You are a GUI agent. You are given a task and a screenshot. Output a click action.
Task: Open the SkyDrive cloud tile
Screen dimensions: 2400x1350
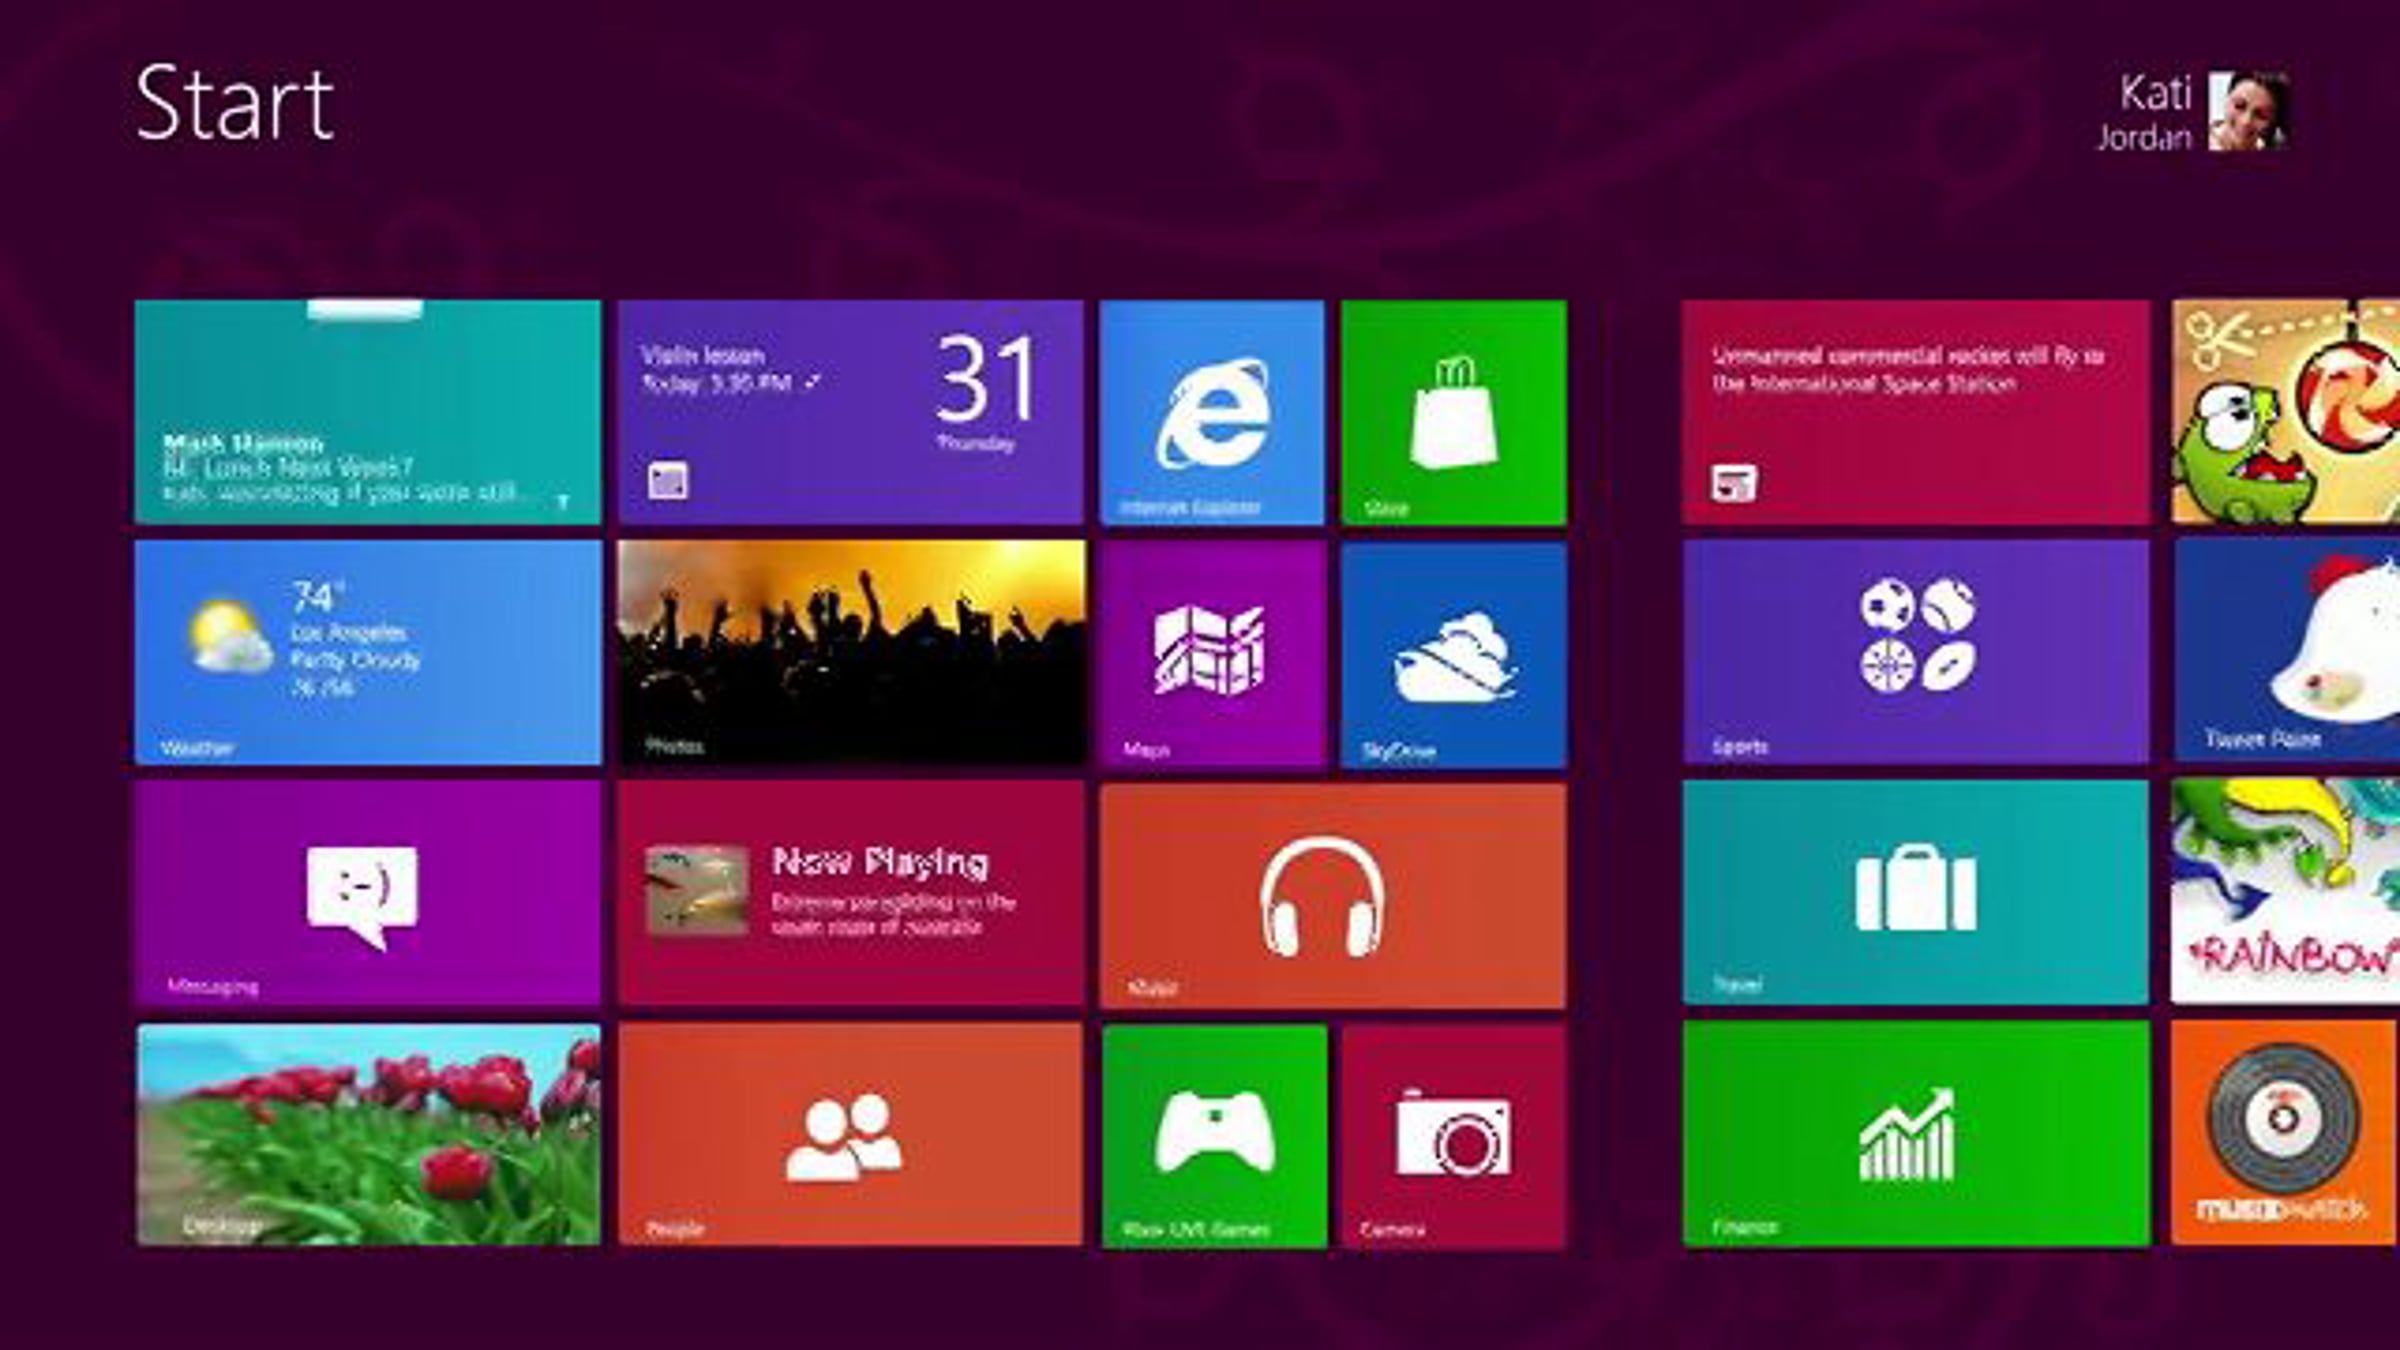click(x=1453, y=653)
